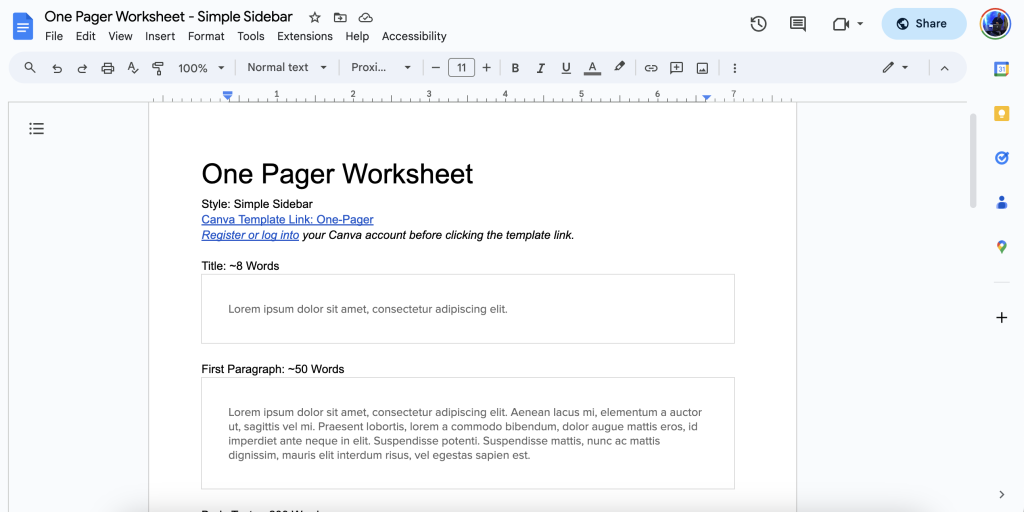Click the Share button

923,24
